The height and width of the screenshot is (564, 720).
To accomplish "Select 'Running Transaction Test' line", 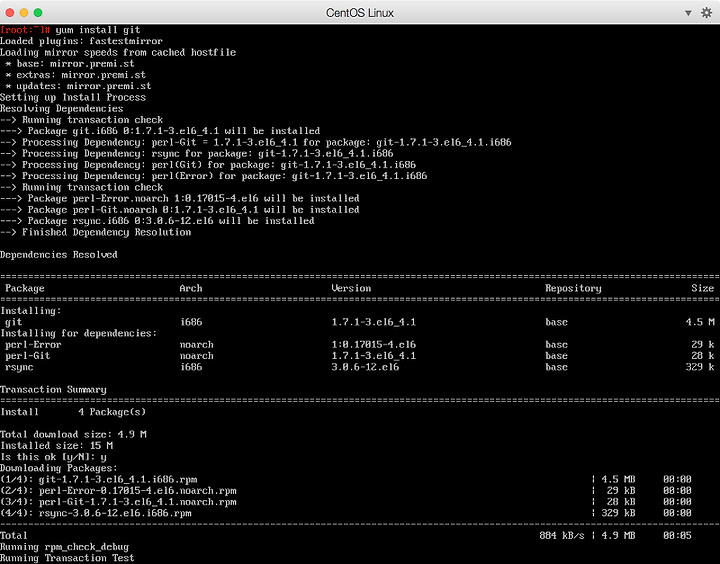I will coord(67,558).
